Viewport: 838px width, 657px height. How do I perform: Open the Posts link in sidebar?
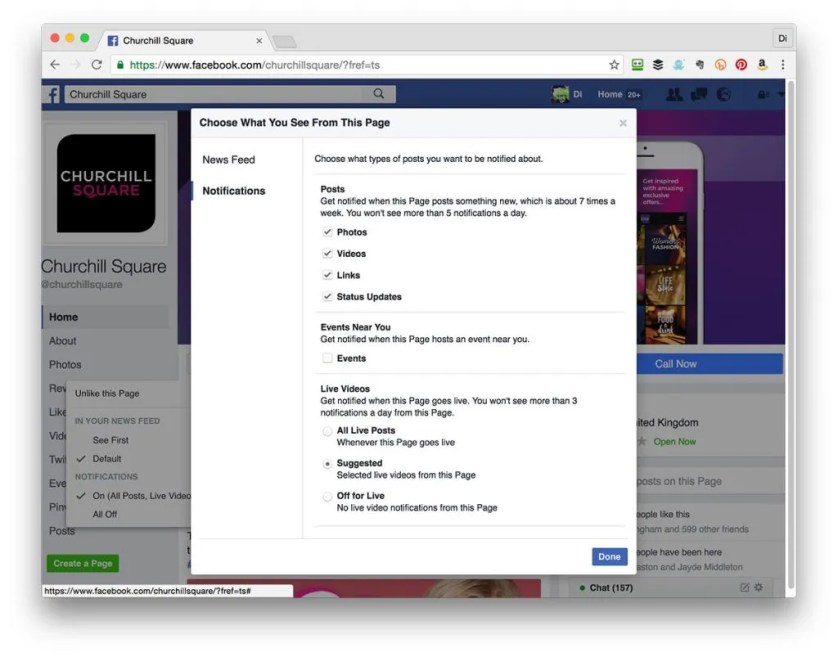click(62, 531)
